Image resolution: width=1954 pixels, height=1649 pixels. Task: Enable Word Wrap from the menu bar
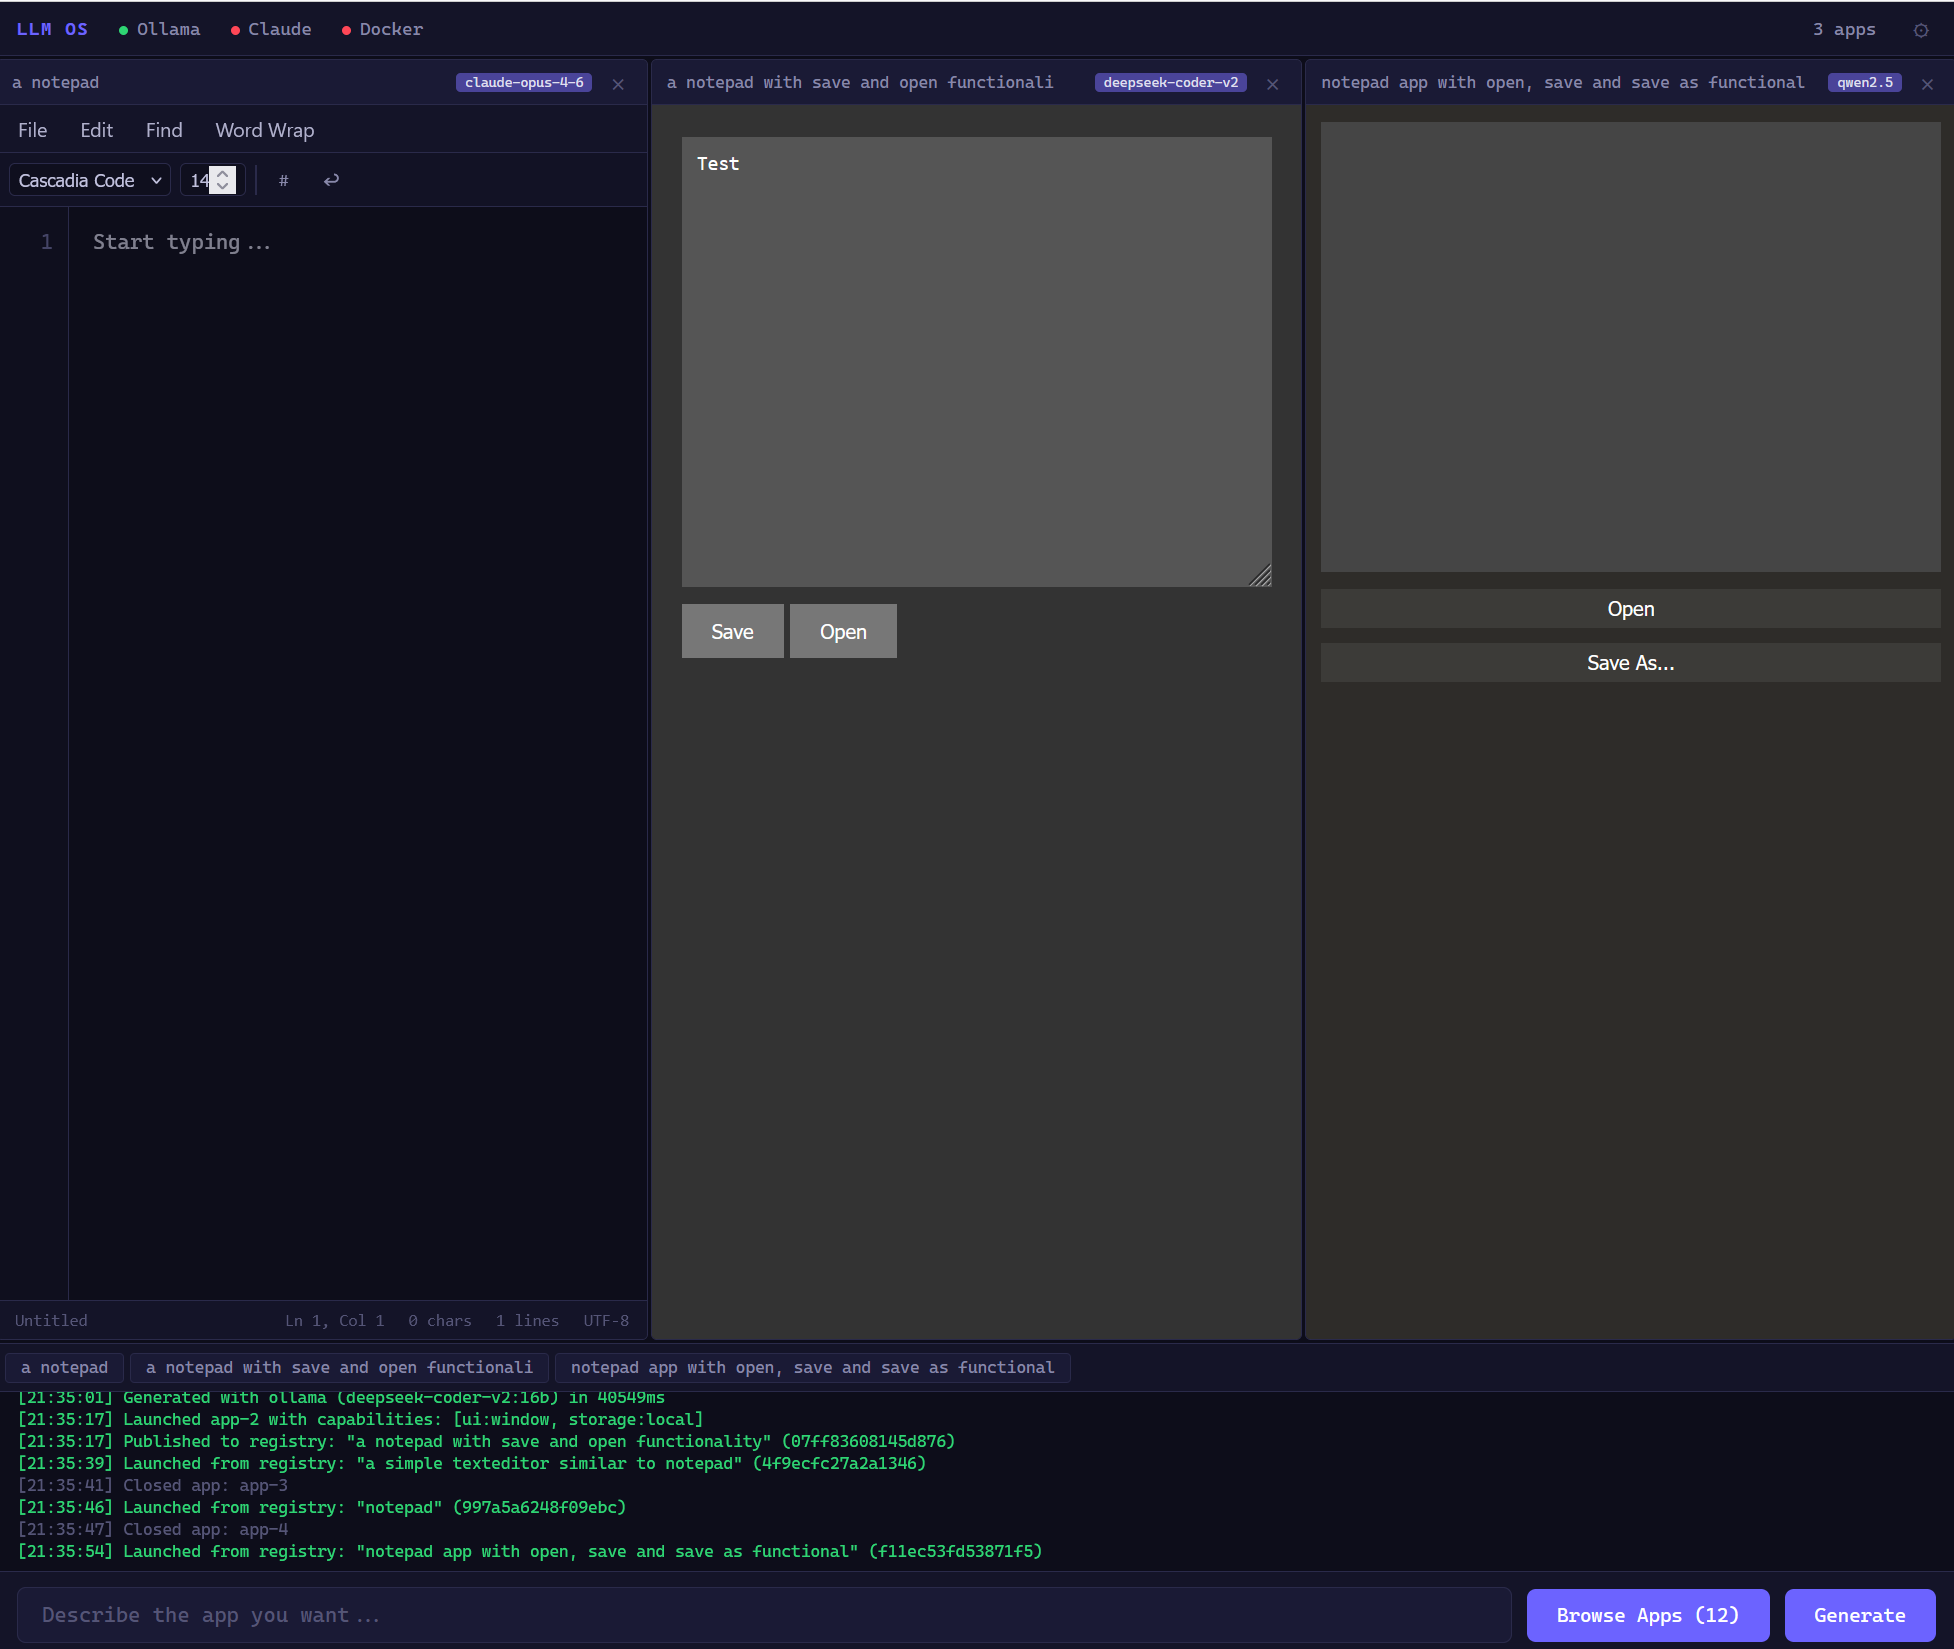coord(264,130)
